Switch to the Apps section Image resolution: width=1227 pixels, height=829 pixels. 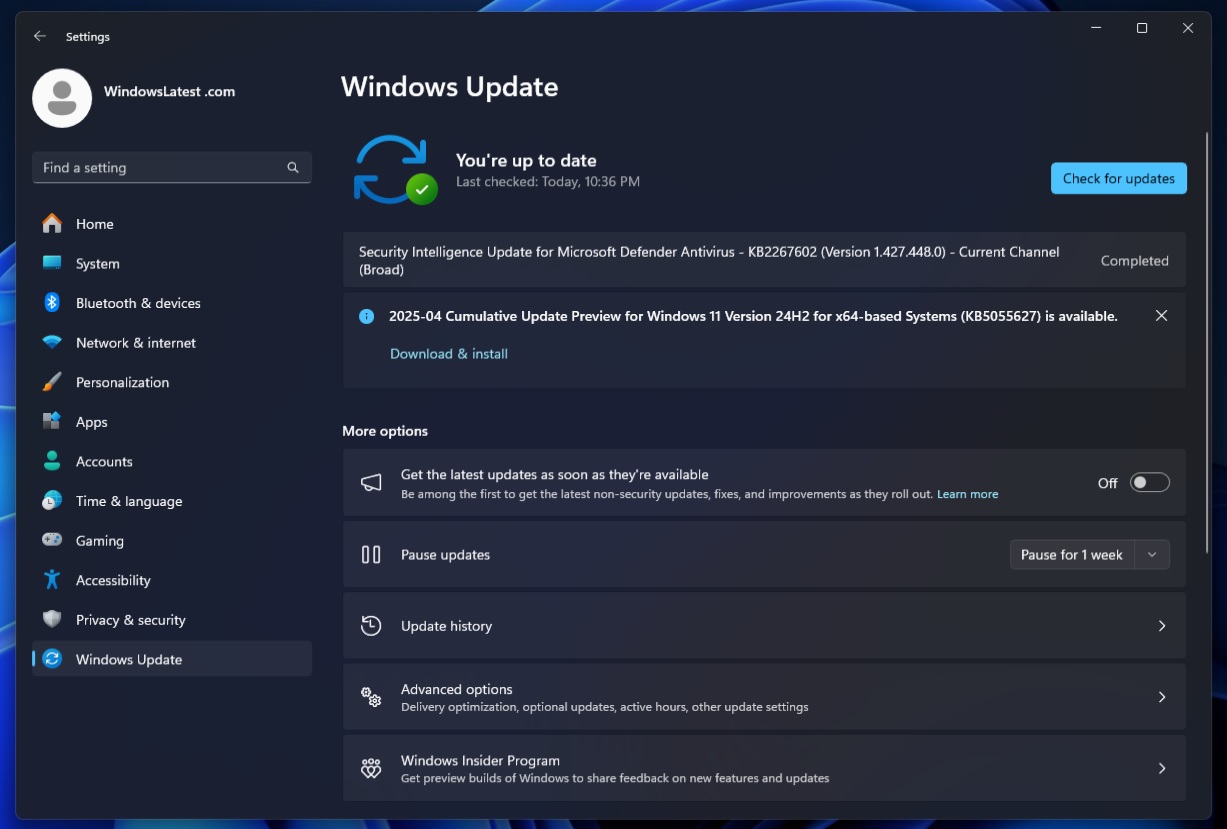pyautogui.click(x=91, y=422)
